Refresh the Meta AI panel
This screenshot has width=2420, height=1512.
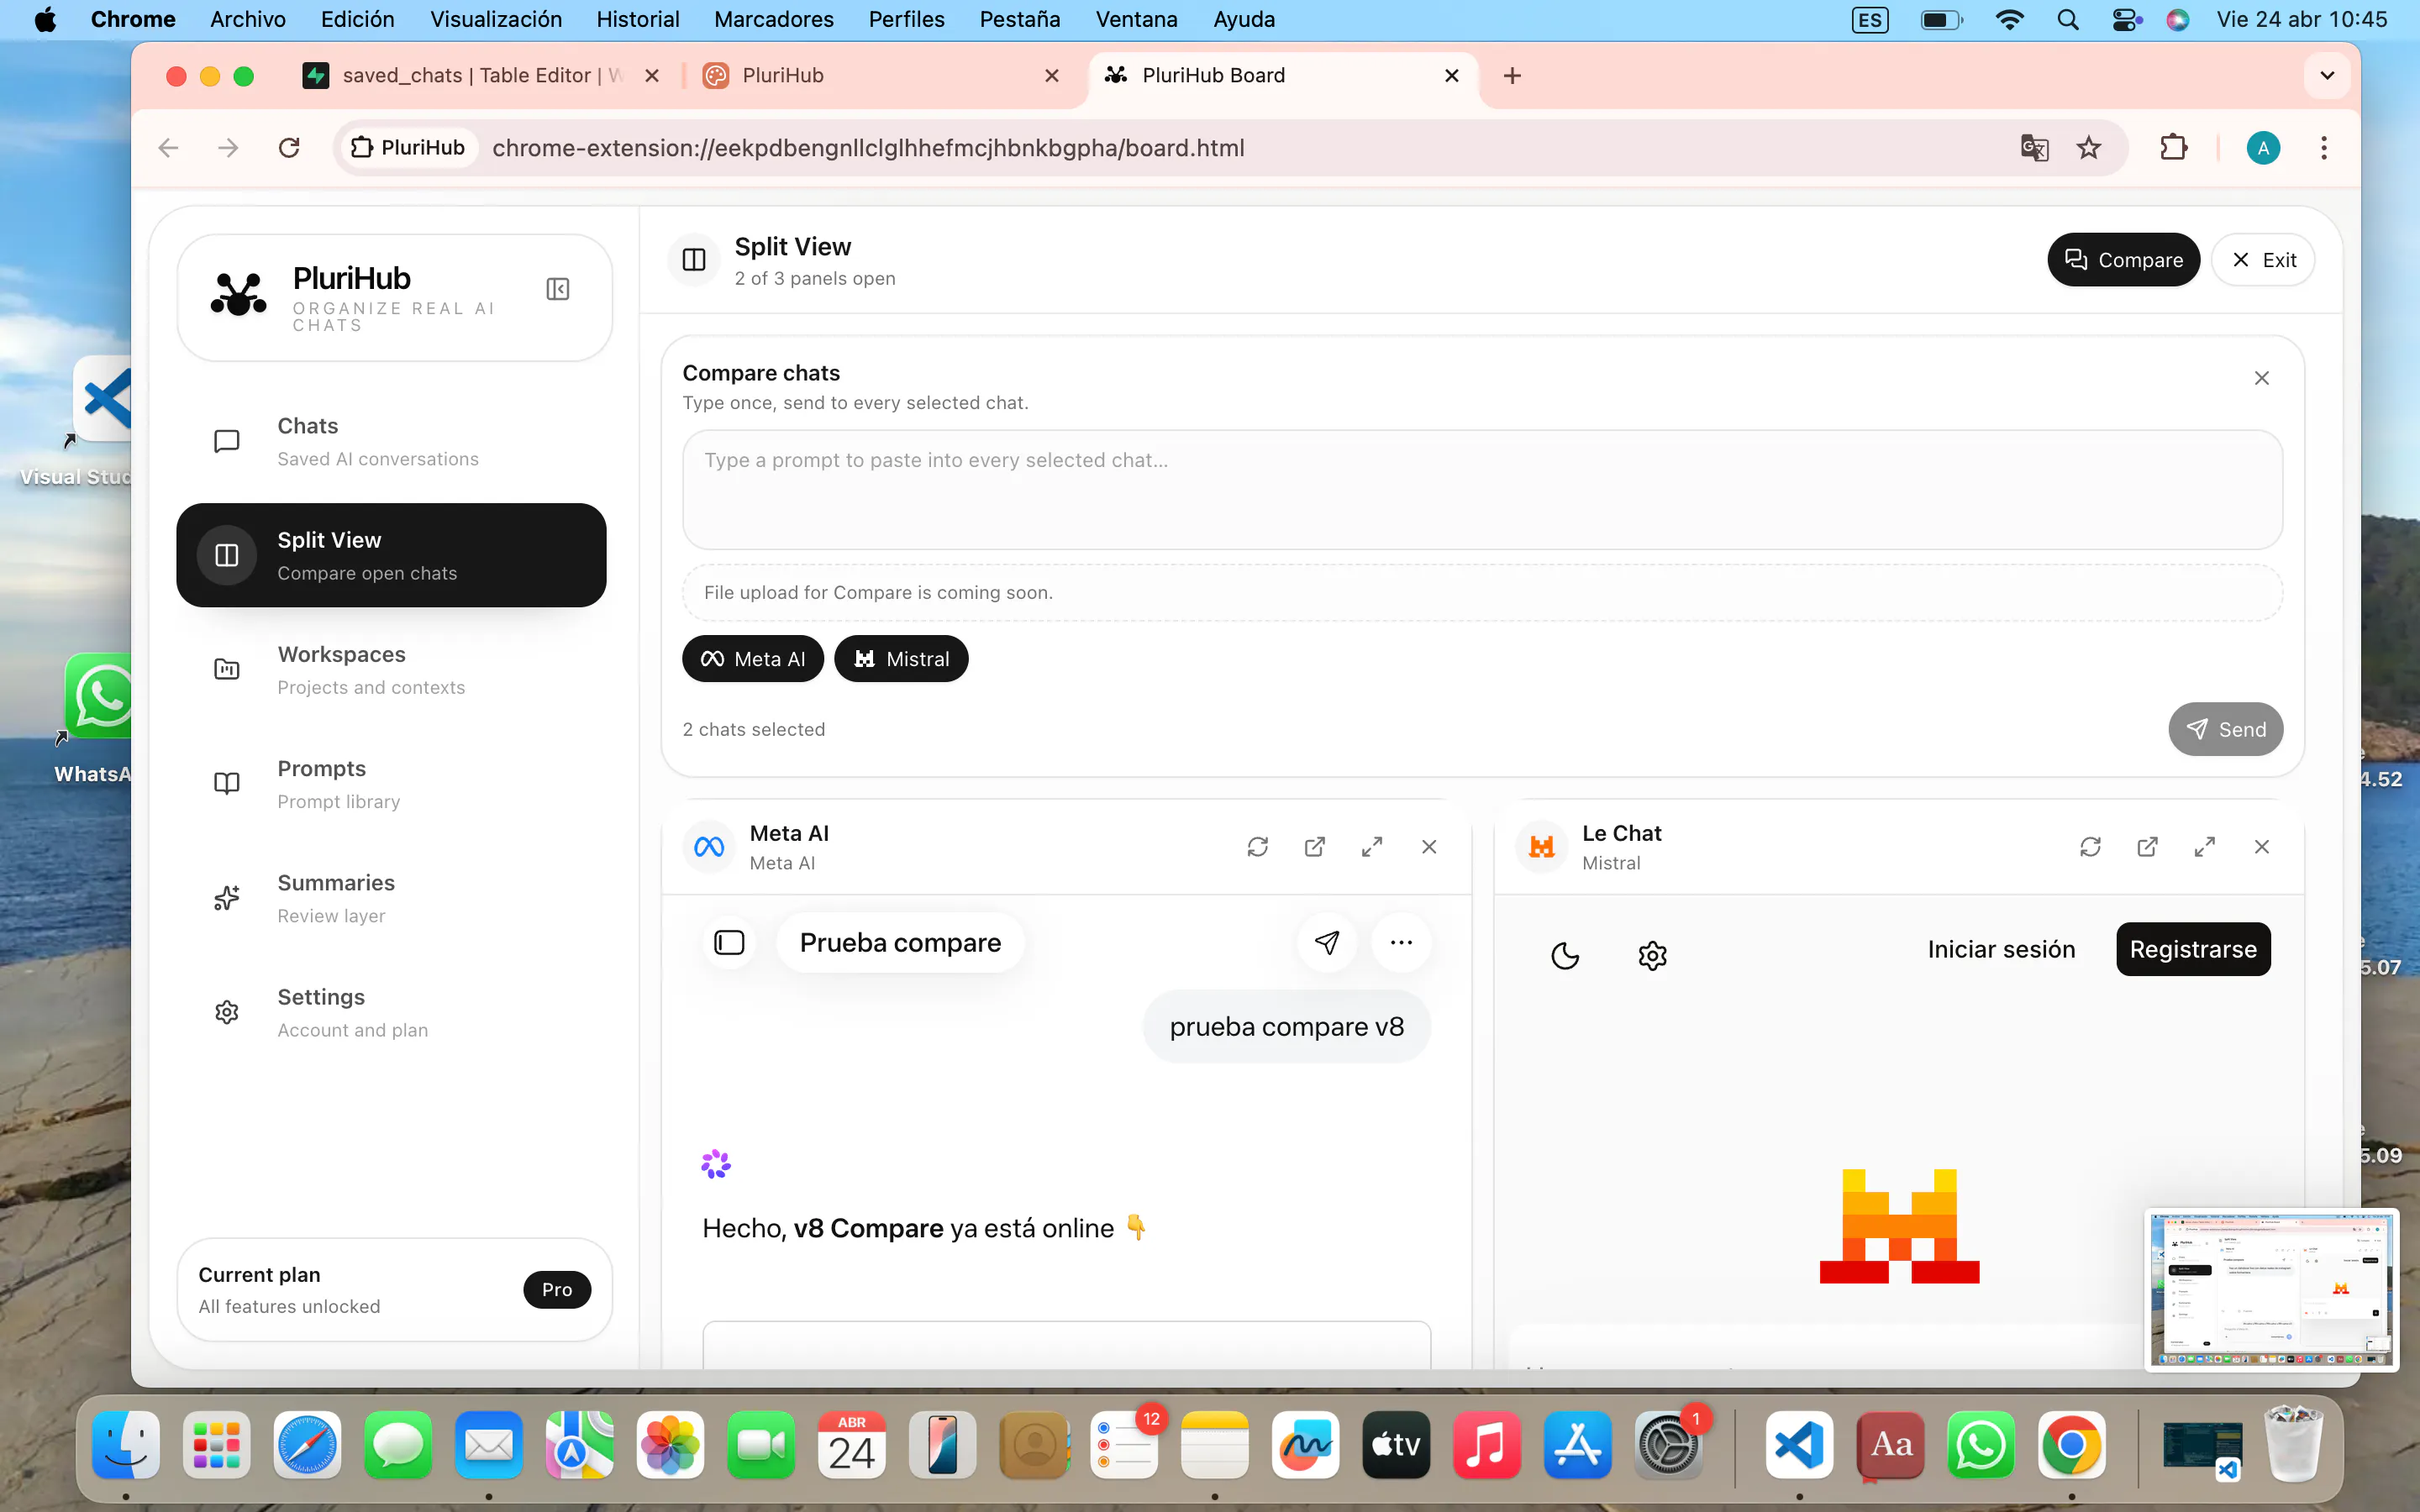click(1258, 847)
